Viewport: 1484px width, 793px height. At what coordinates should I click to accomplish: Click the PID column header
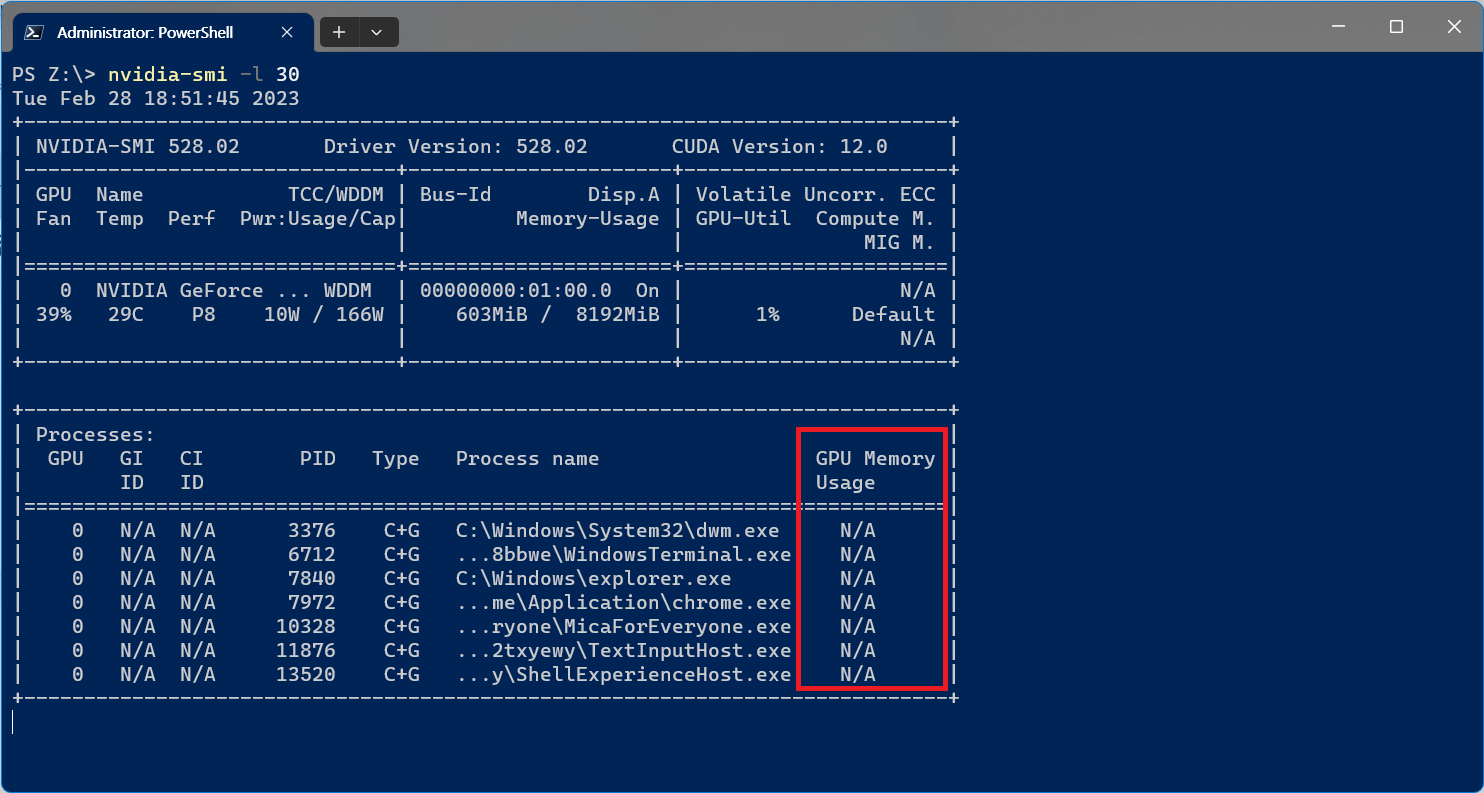click(x=318, y=459)
